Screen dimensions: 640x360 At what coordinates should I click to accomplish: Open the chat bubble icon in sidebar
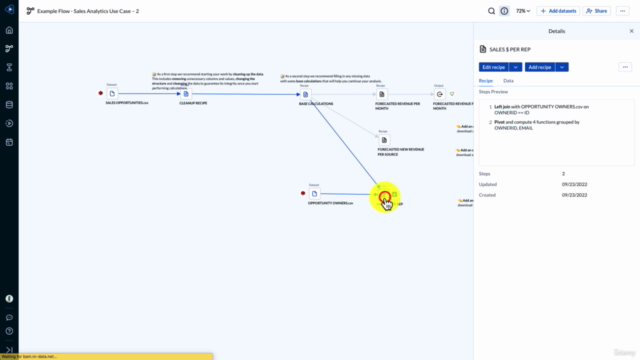click(x=9, y=318)
